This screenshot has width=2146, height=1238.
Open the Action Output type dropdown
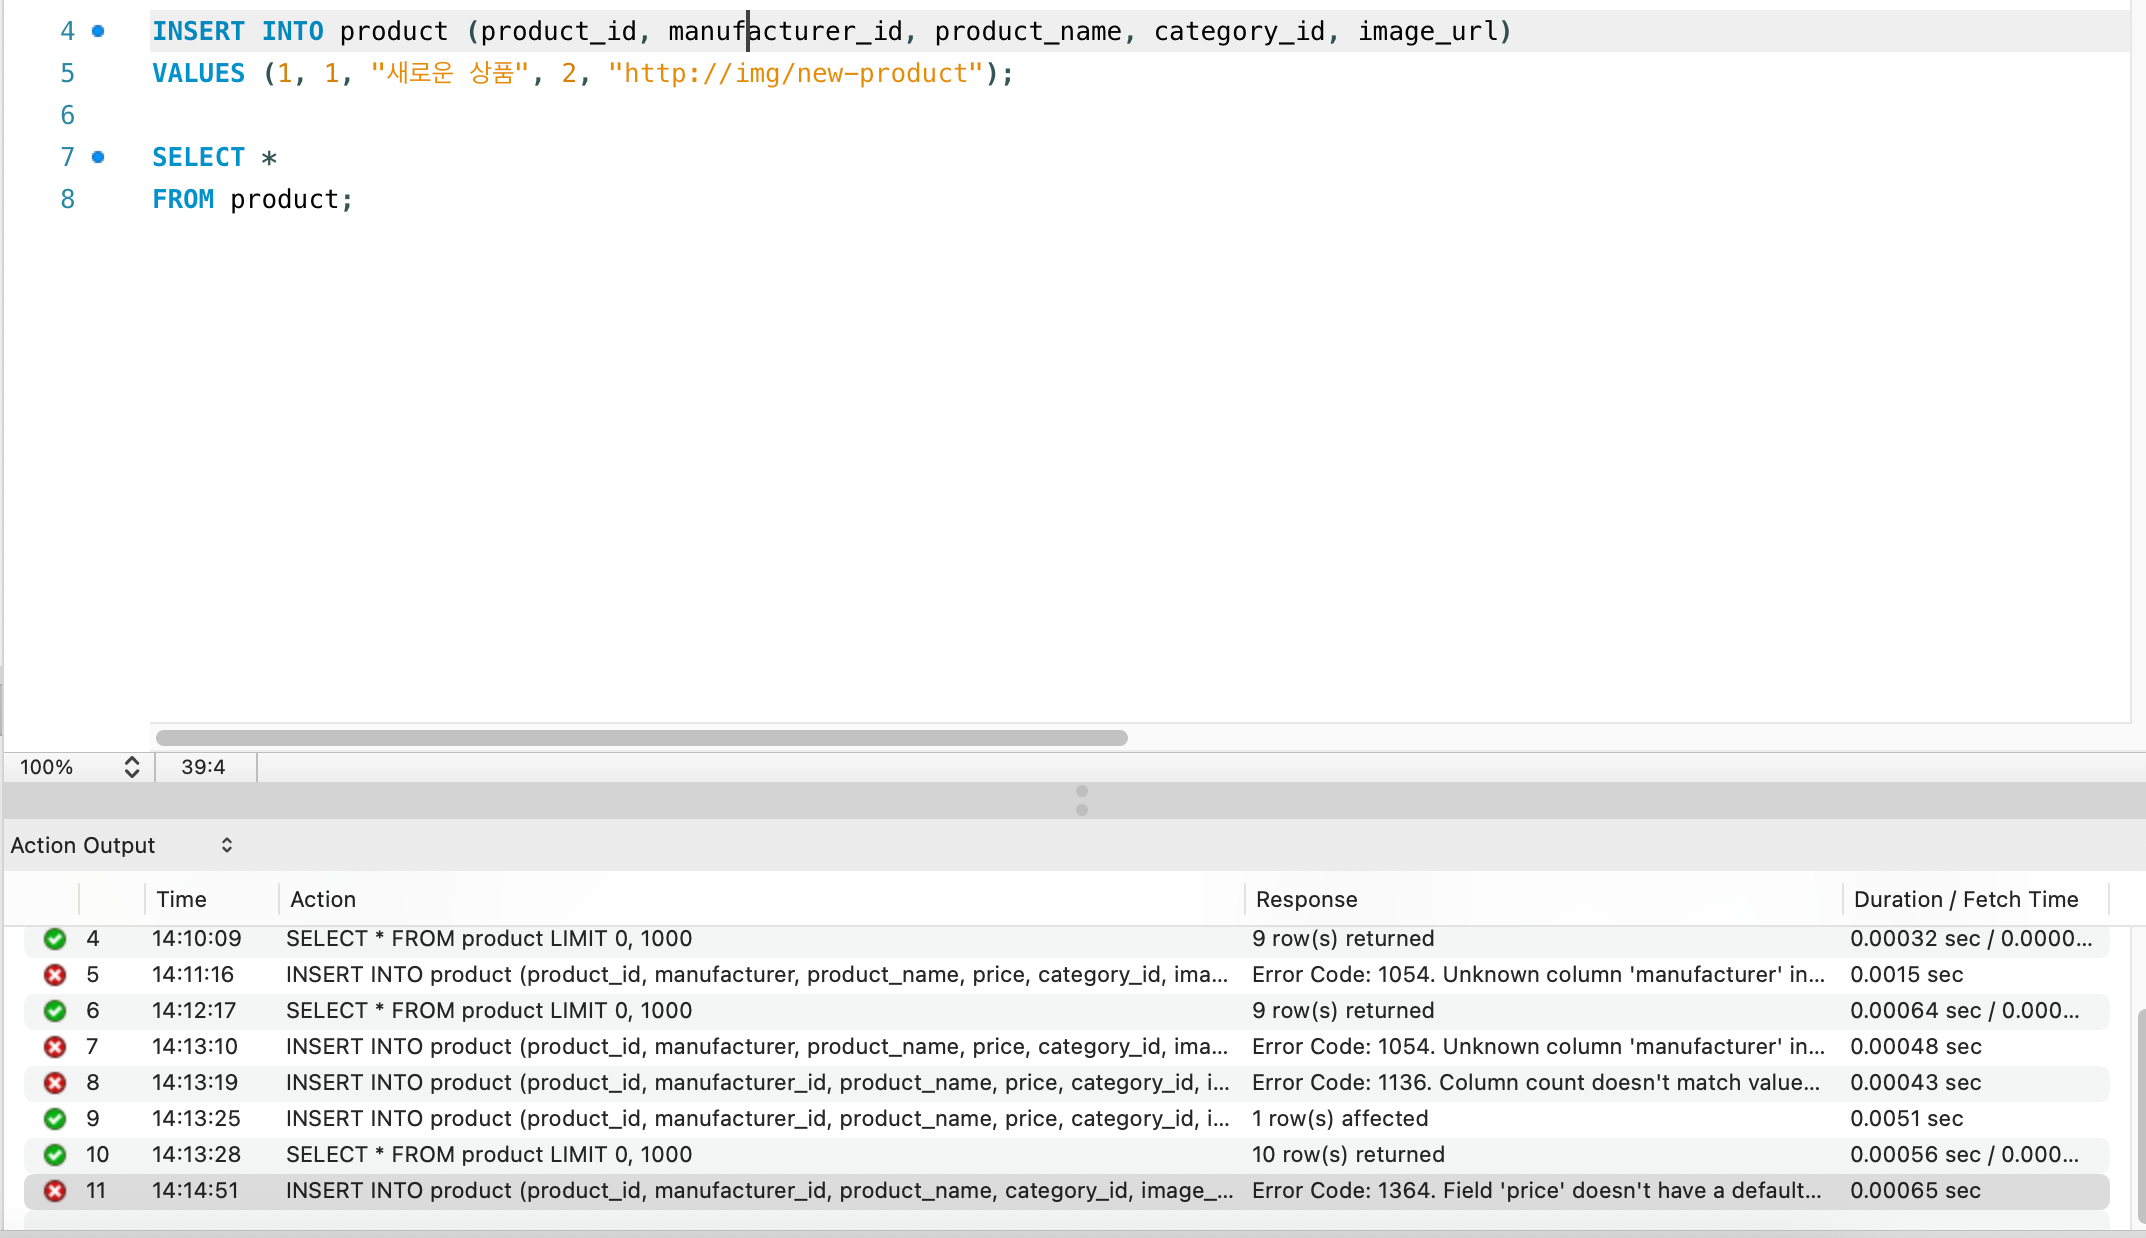pyautogui.click(x=122, y=845)
